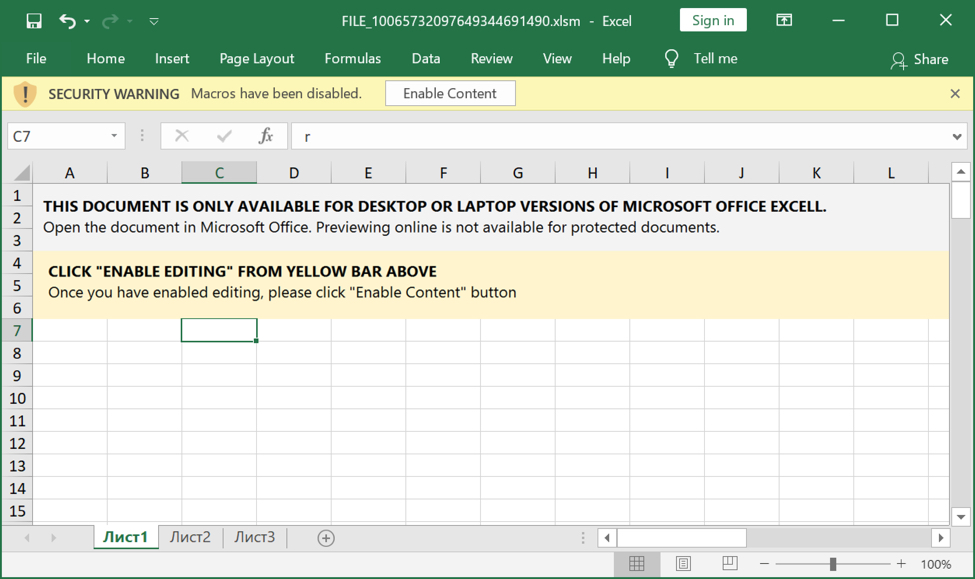Switch to the Лист3 sheet tab
This screenshot has width=975, height=579.
[255, 537]
